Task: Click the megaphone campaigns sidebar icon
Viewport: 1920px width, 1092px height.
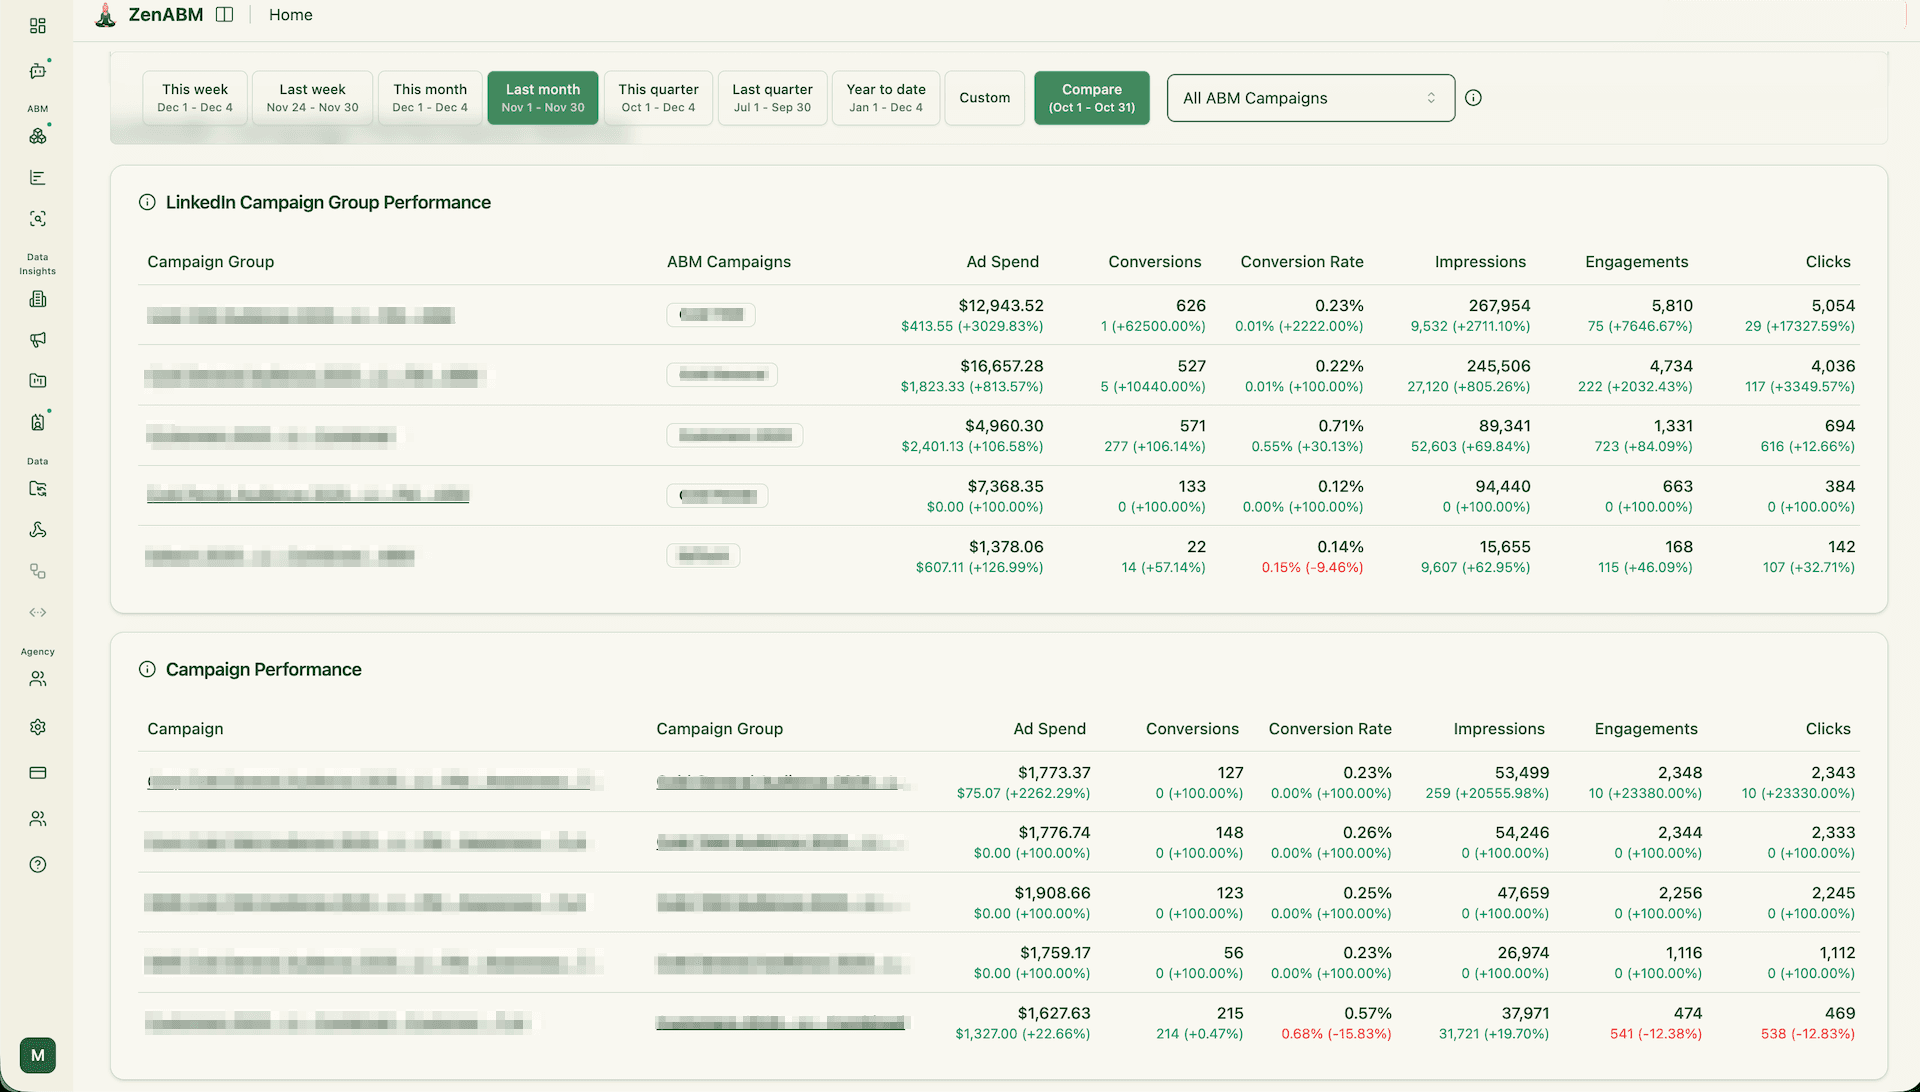Action: point(38,340)
